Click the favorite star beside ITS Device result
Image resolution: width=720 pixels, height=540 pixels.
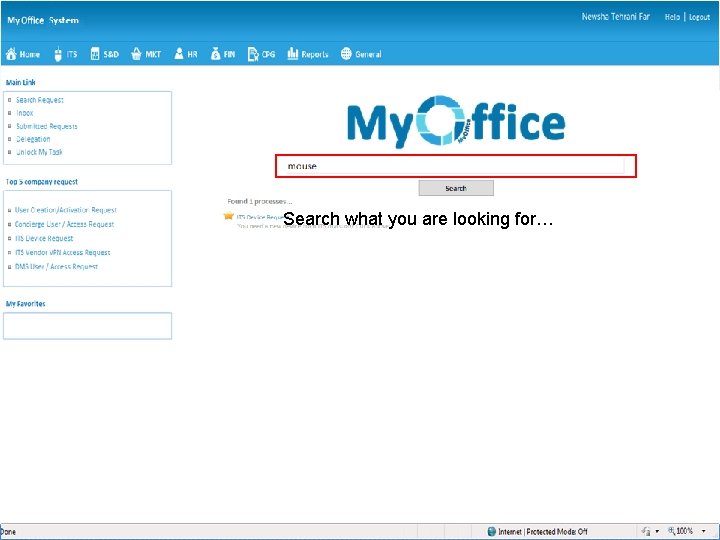(228, 215)
